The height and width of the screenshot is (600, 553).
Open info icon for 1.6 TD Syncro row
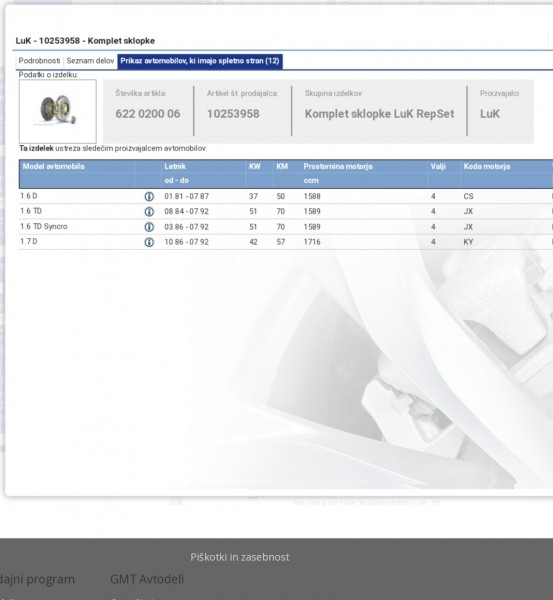click(149, 227)
